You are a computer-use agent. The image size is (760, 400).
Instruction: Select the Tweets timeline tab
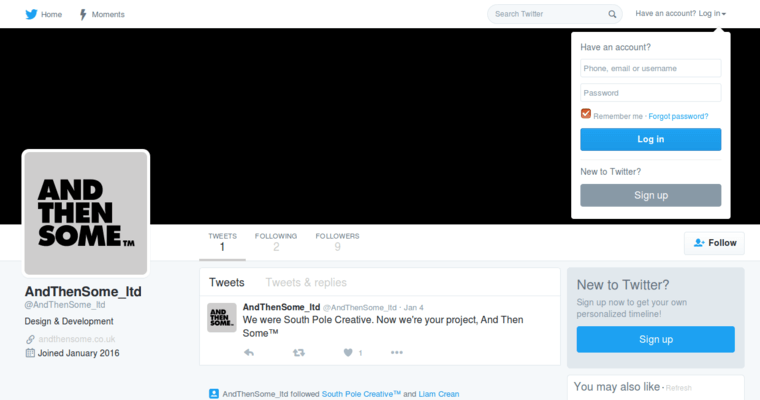pos(227,283)
